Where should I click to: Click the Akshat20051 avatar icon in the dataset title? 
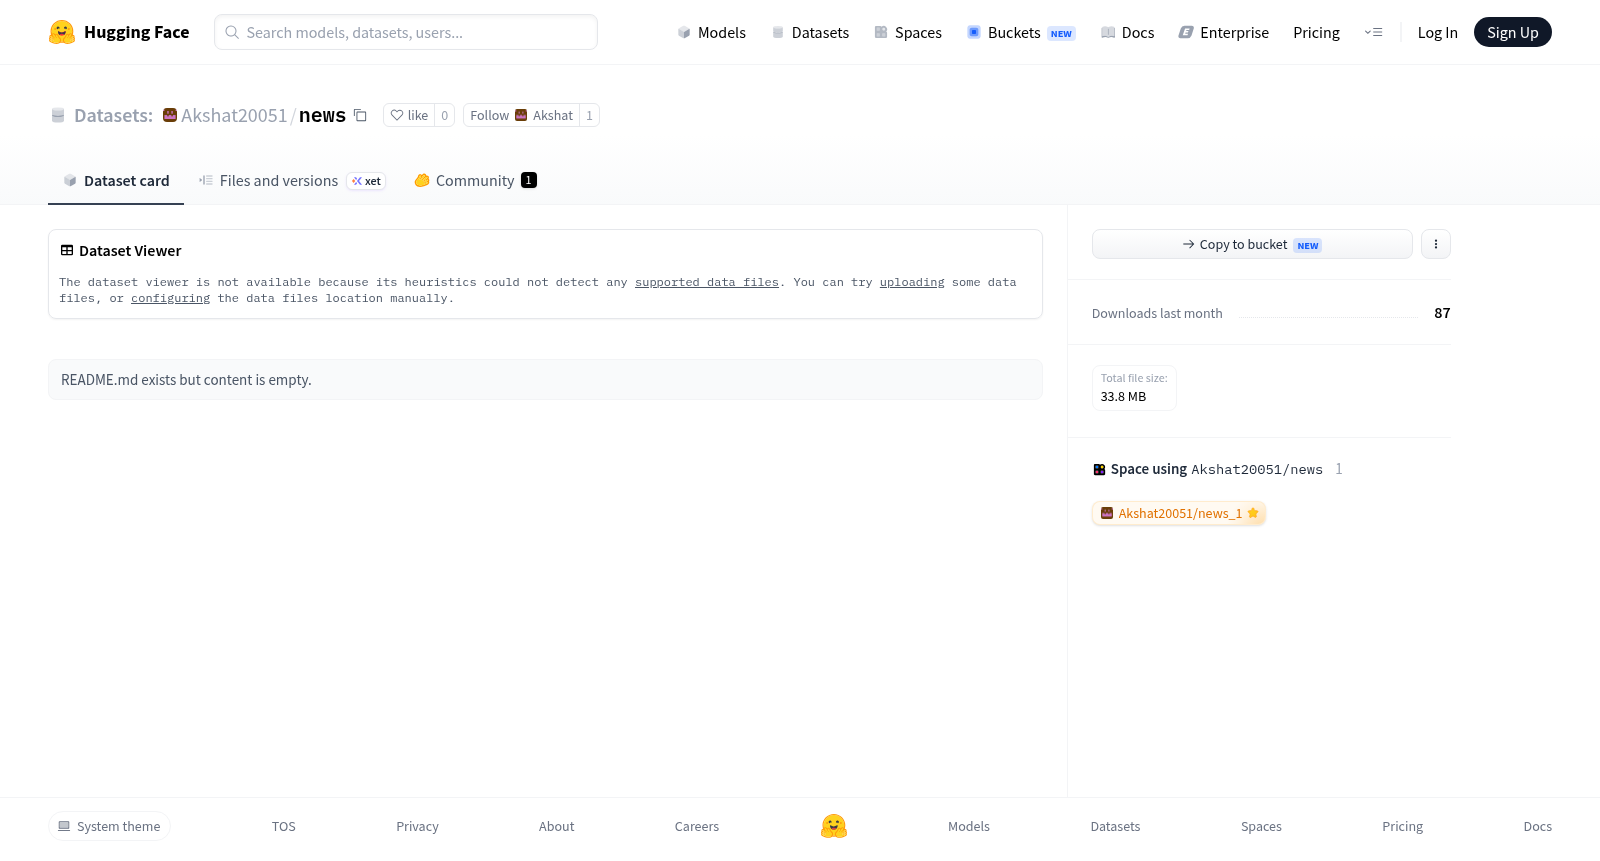click(x=170, y=115)
